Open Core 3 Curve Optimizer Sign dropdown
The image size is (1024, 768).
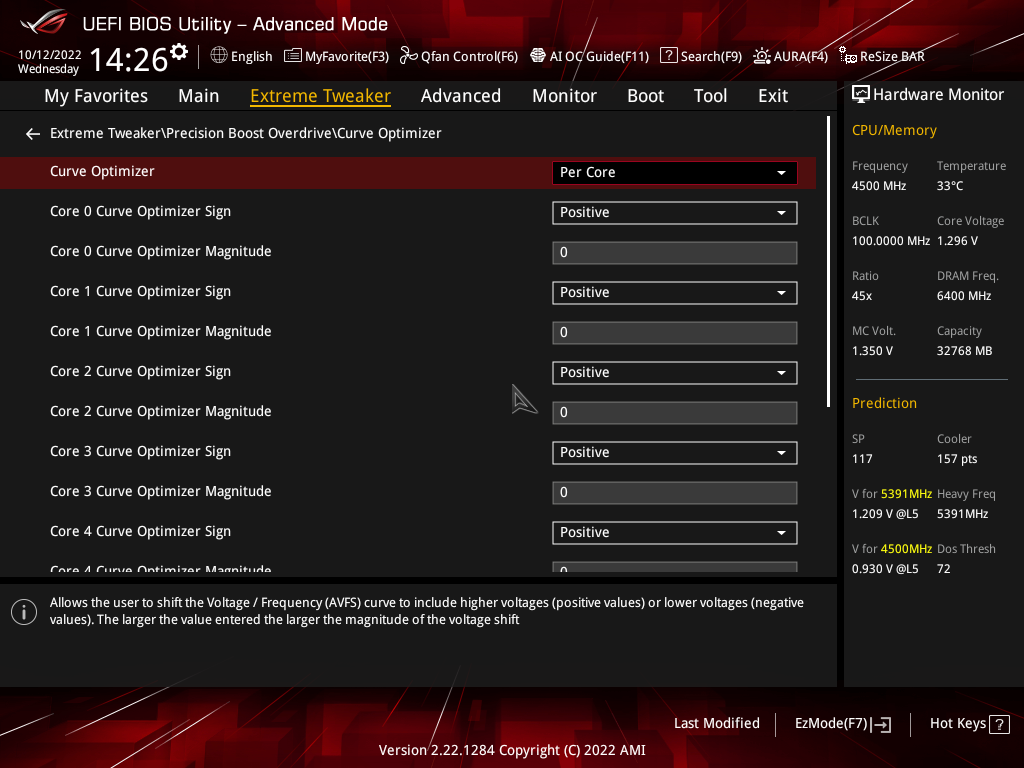675,453
